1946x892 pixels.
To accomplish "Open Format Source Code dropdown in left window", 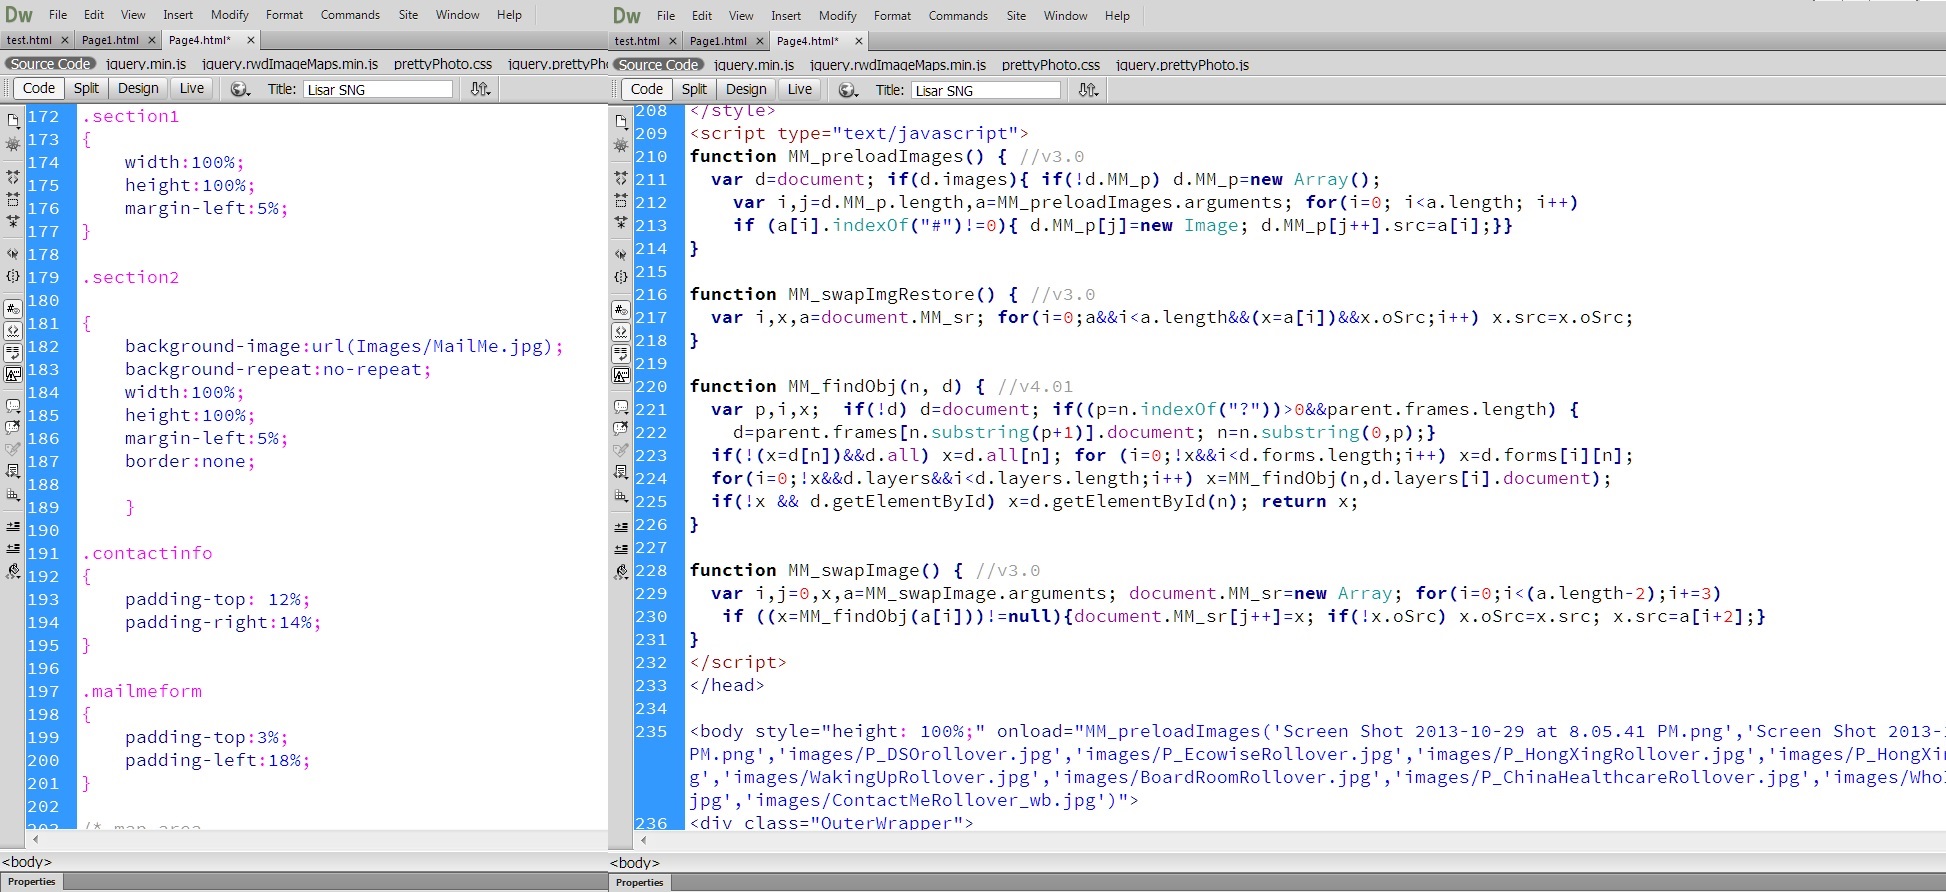I will pyautogui.click(x=13, y=572).
